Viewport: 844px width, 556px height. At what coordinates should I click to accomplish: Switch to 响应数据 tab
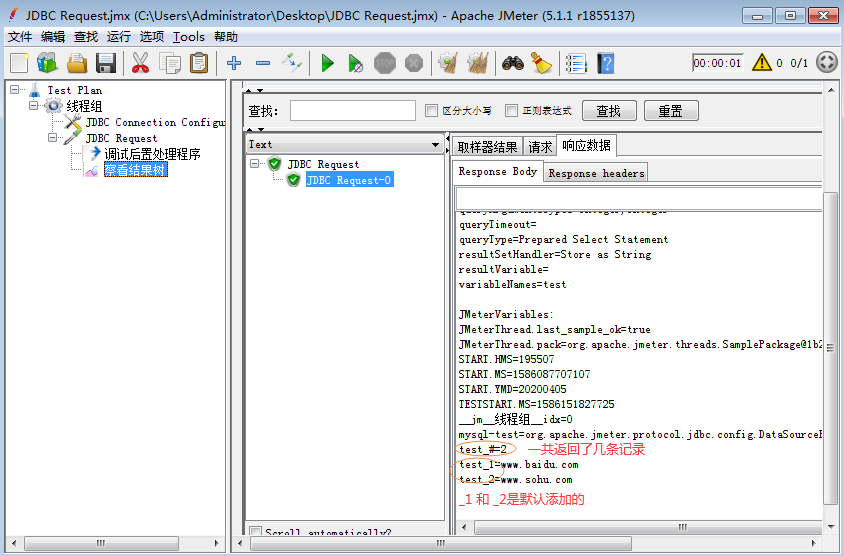586,145
